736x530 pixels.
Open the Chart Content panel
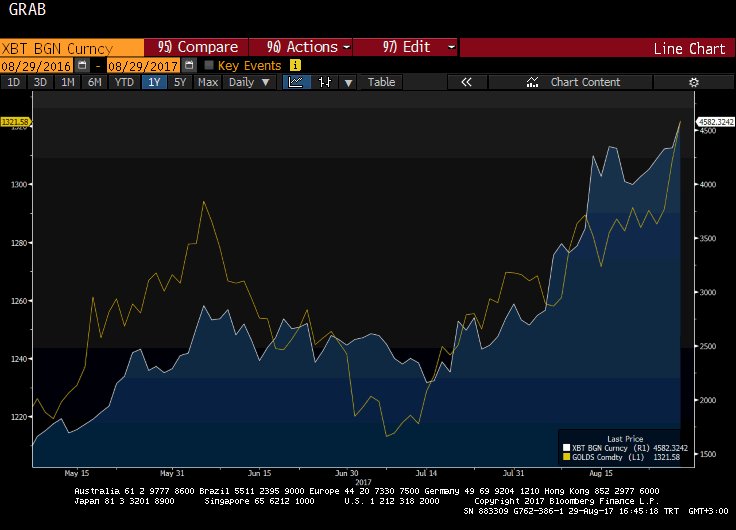coord(570,82)
